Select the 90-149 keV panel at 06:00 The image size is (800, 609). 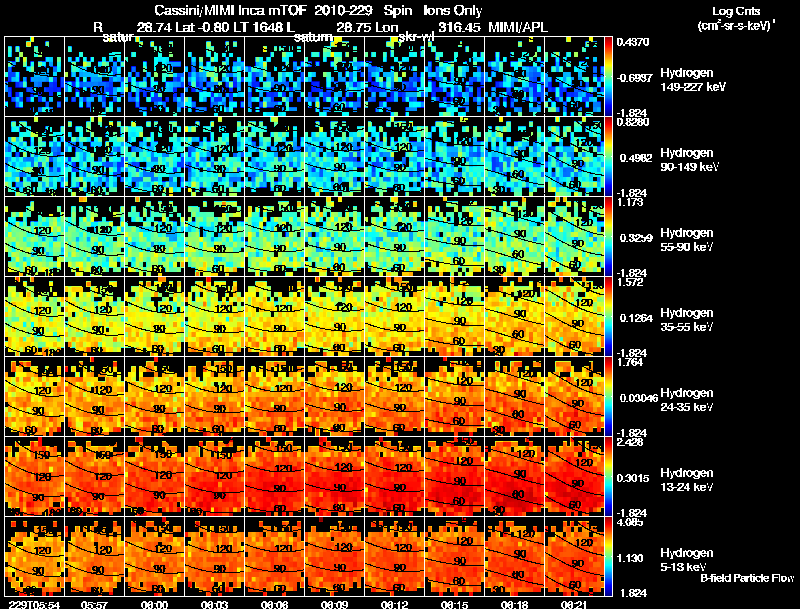[155, 157]
